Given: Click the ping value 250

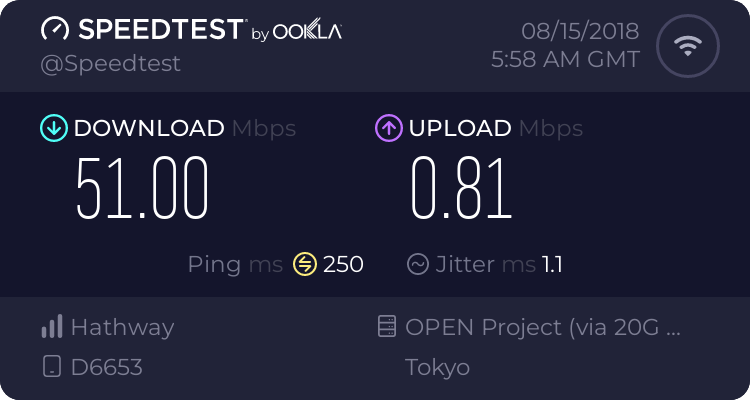Looking at the screenshot, I should pyautogui.click(x=343, y=264).
